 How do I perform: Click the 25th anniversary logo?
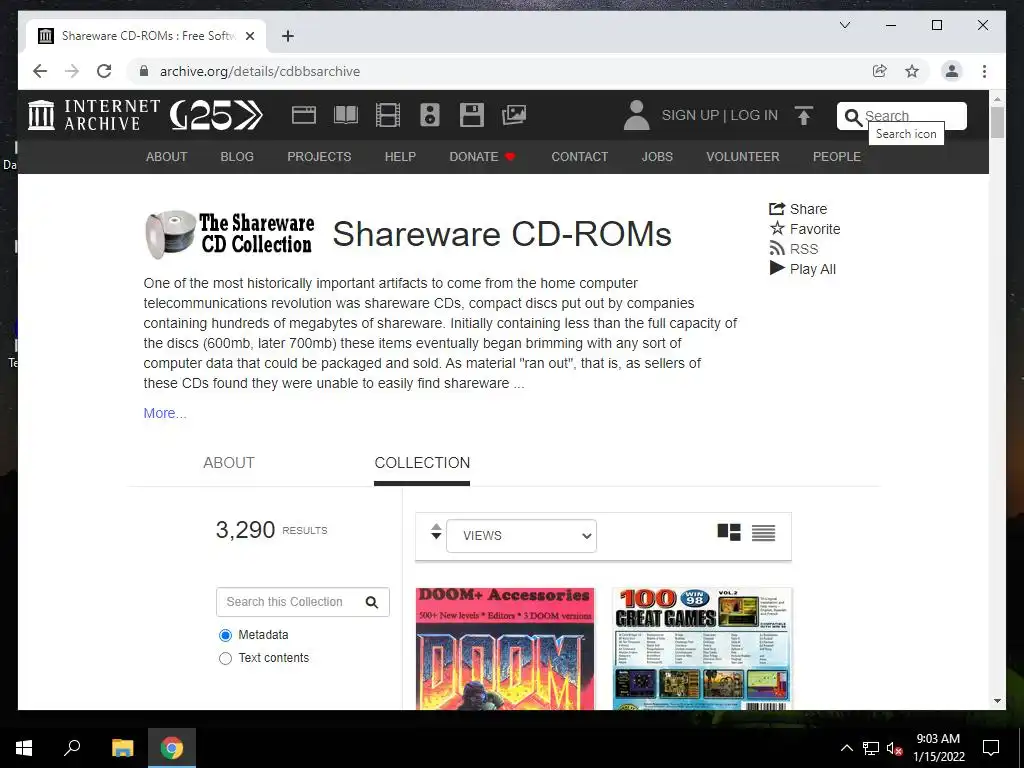click(216, 116)
